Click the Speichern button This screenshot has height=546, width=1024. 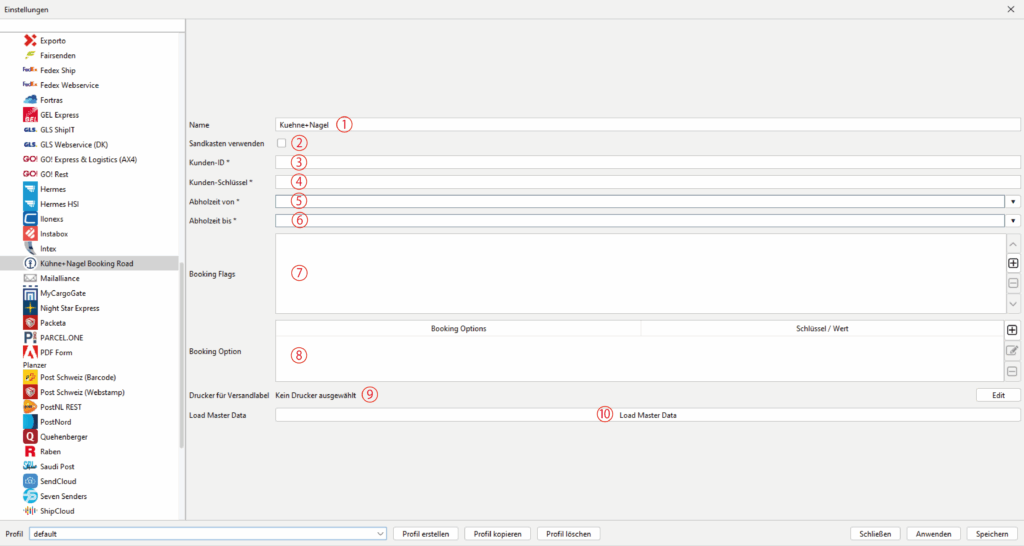[992, 534]
